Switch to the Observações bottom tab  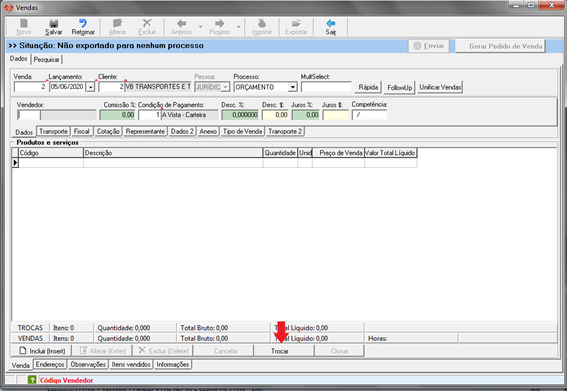click(88, 364)
